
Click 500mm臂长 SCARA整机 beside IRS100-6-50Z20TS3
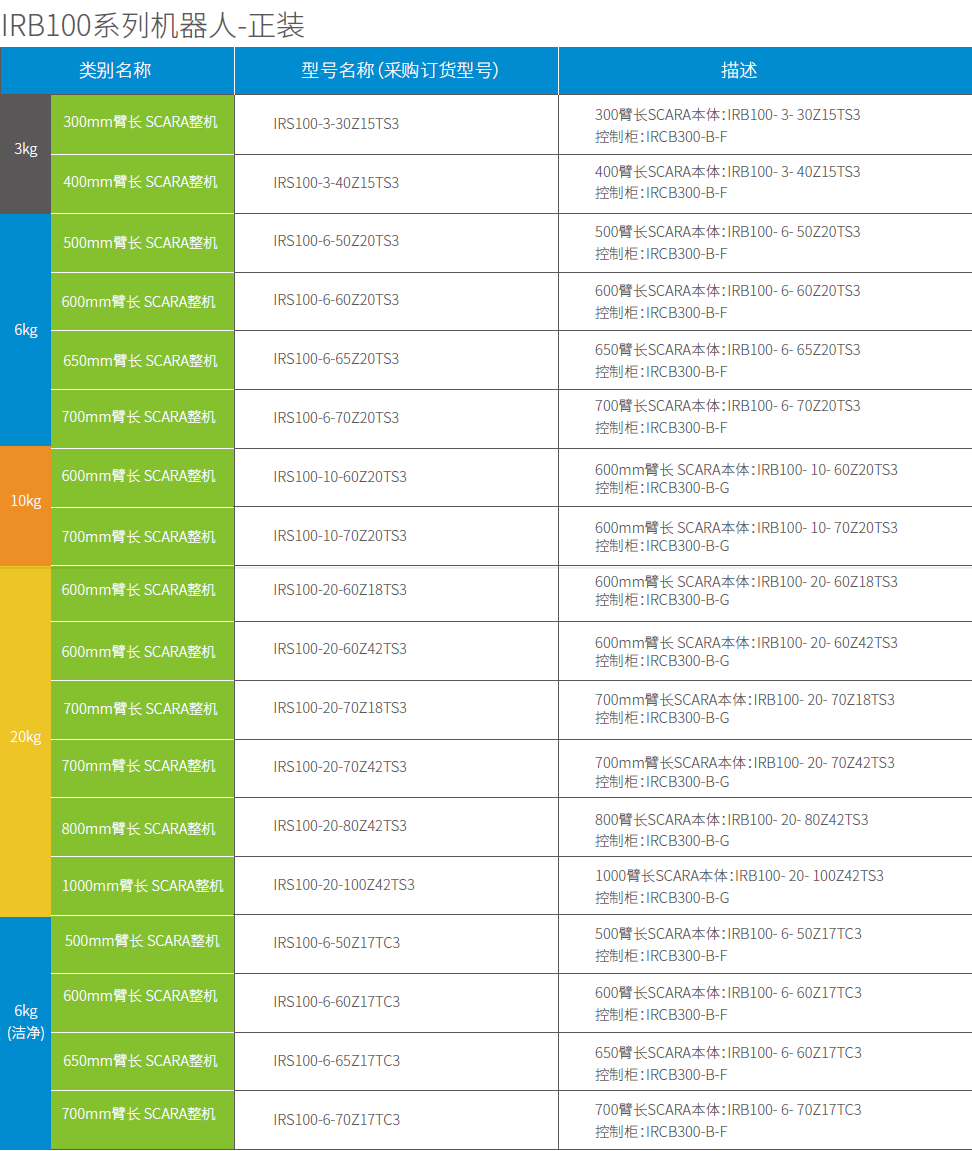click(142, 243)
